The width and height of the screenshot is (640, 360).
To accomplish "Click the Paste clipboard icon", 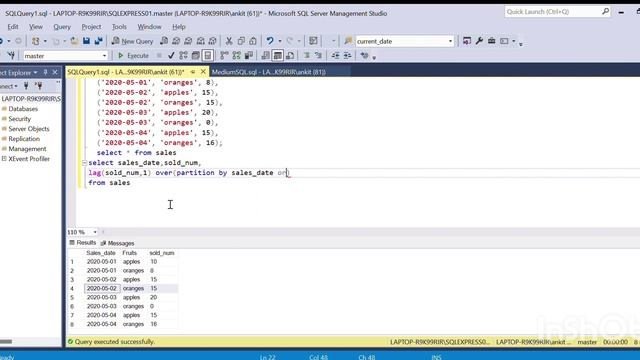I will [253, 41].
